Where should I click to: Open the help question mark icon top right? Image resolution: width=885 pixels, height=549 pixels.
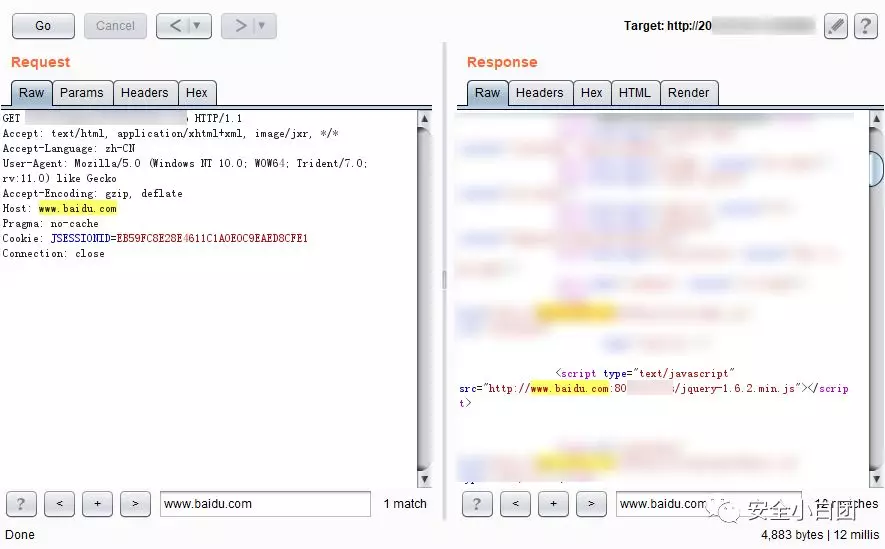(865, 26)
